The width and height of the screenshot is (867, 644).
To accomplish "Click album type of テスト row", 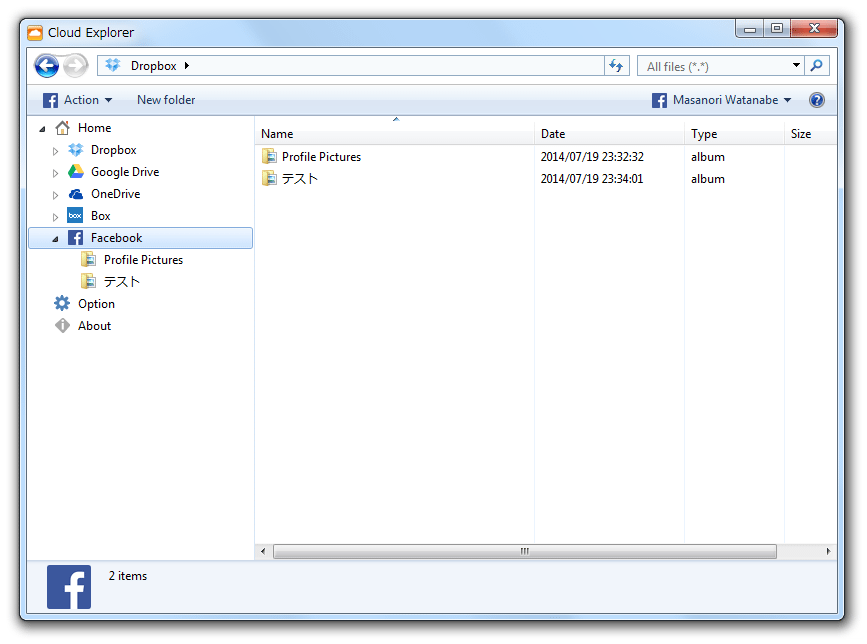I will (x=708, y=179).
